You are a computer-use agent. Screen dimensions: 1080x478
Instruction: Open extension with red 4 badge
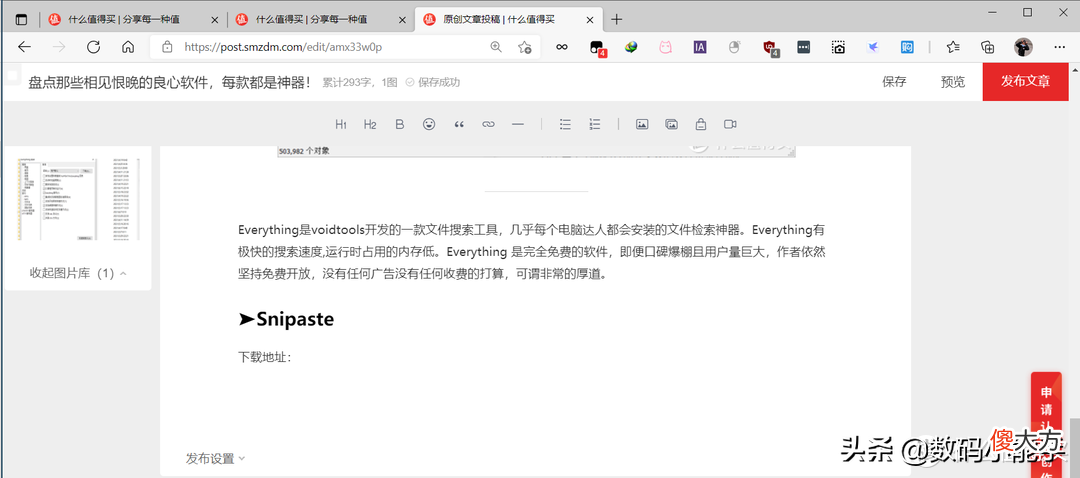coord(597,48)
